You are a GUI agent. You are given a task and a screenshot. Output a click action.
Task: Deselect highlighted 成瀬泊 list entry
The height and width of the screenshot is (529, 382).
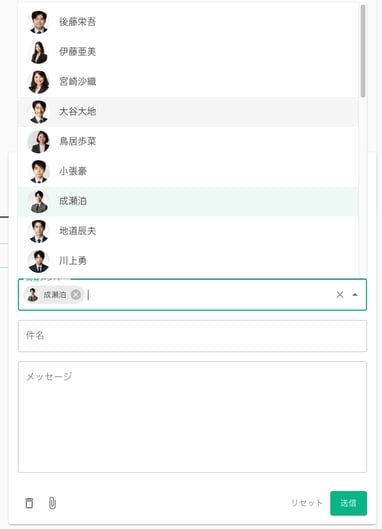pyautogui.click(x=188, y=201)
